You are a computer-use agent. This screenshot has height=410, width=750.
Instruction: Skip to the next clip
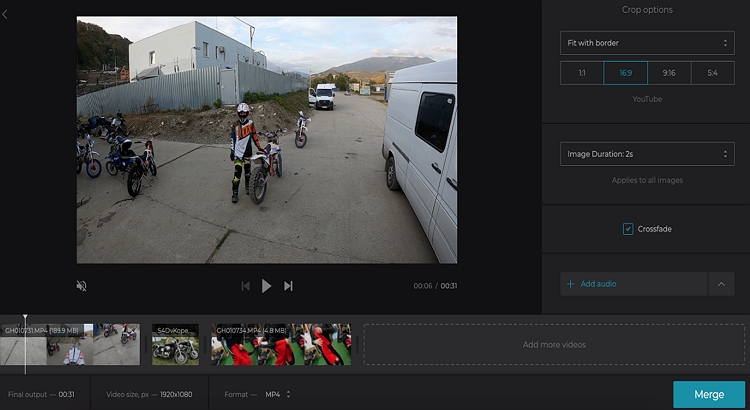288,286
